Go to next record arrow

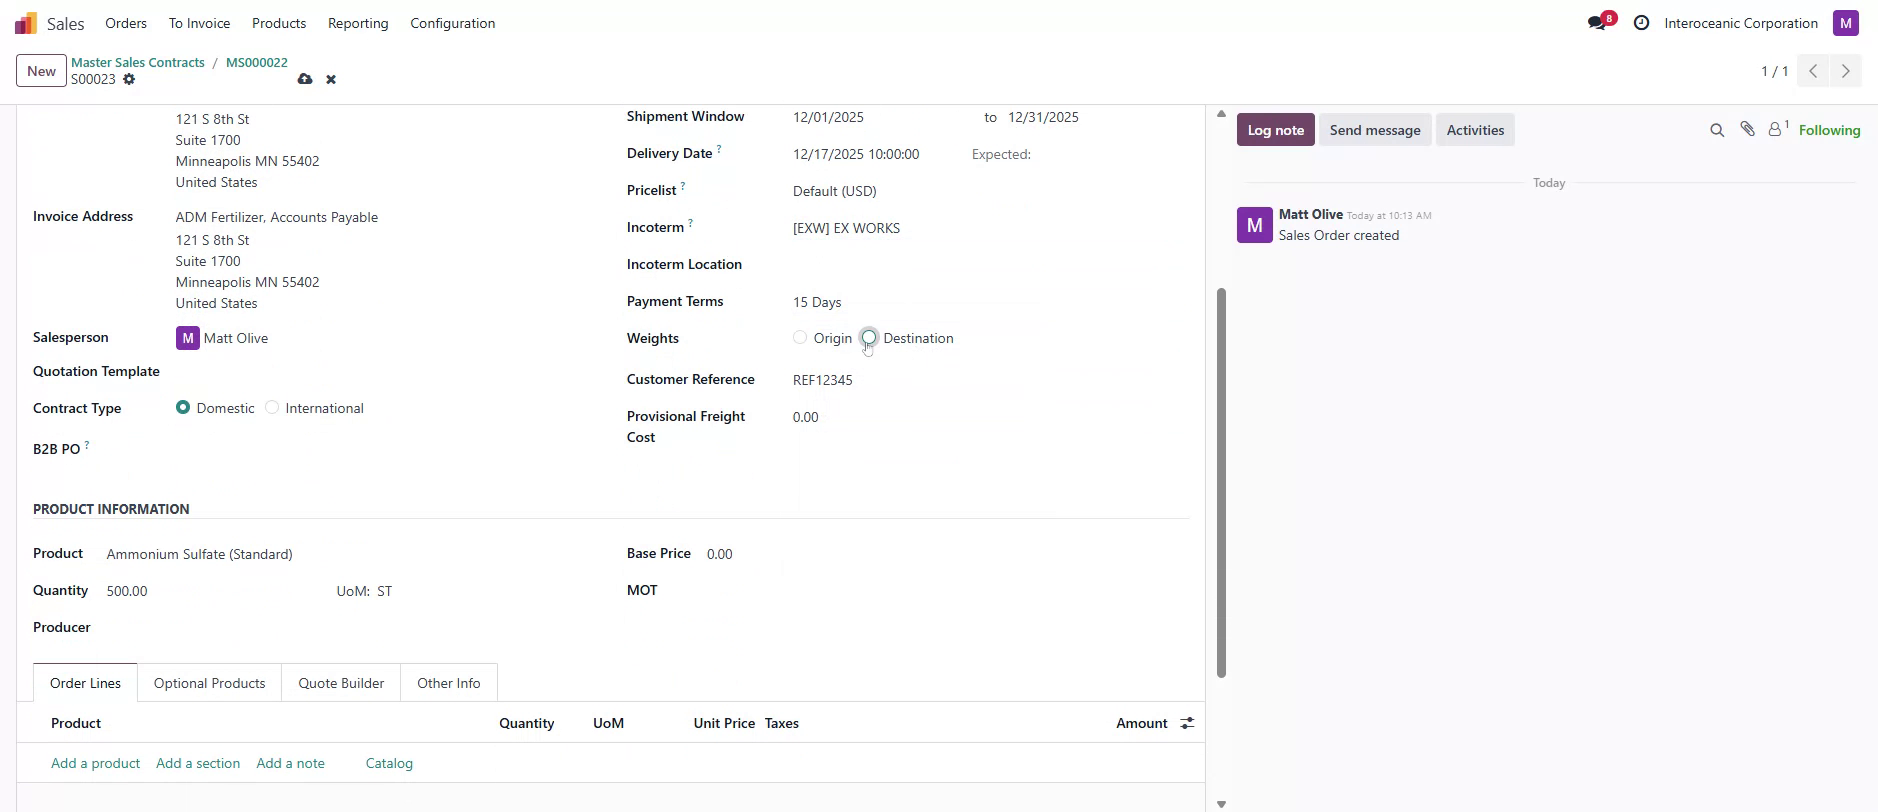pyautogui.click(x=1845, y=71)
